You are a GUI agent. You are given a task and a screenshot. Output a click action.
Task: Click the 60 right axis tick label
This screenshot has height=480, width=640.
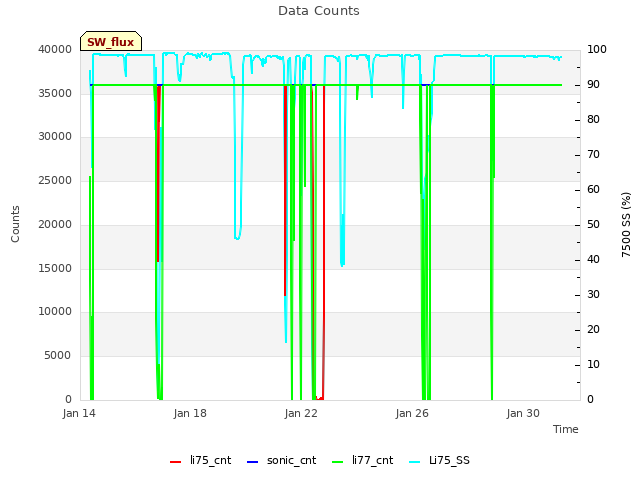tap(593, 189)
